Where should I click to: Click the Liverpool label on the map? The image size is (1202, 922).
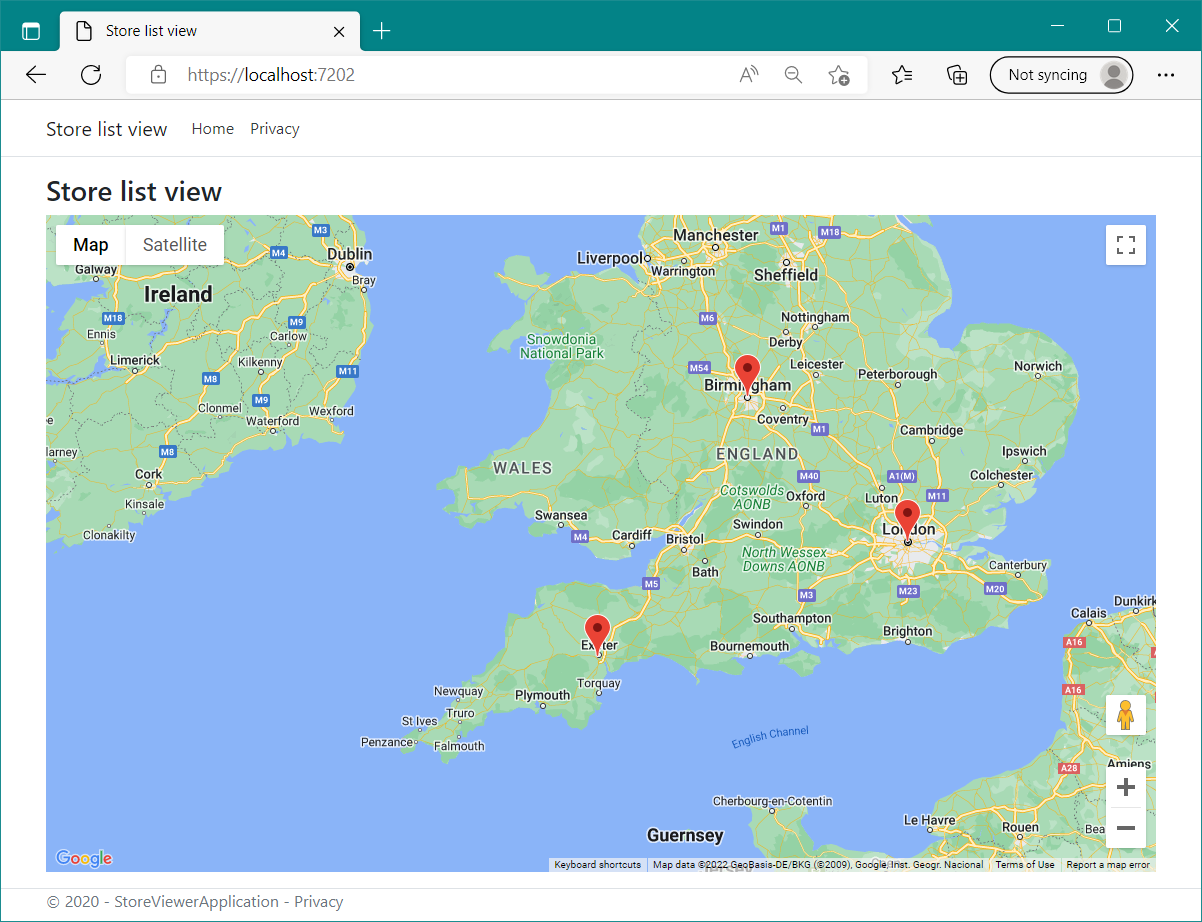(609, 258)
